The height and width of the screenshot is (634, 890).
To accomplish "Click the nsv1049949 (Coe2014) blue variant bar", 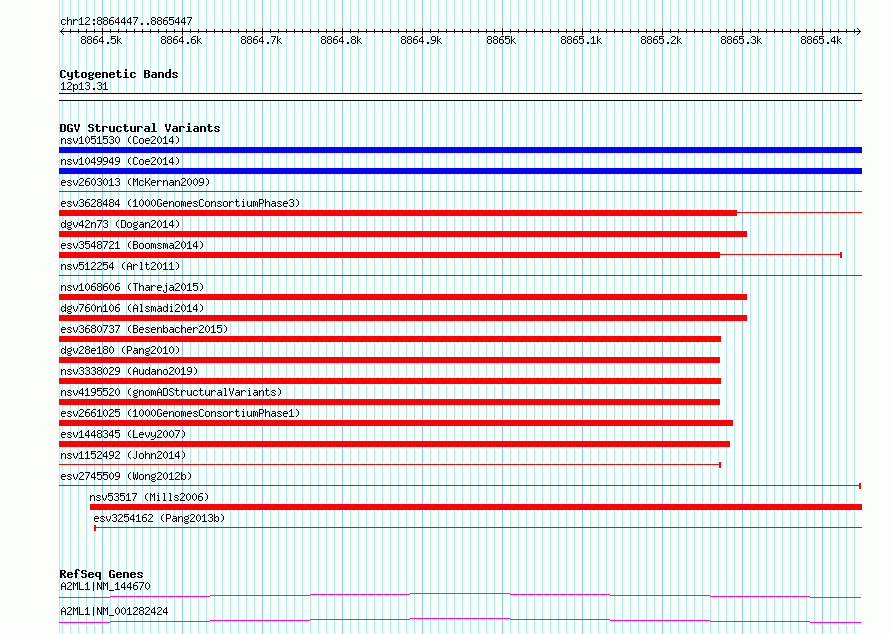I will pyautogui.click(x=460, y=171).
